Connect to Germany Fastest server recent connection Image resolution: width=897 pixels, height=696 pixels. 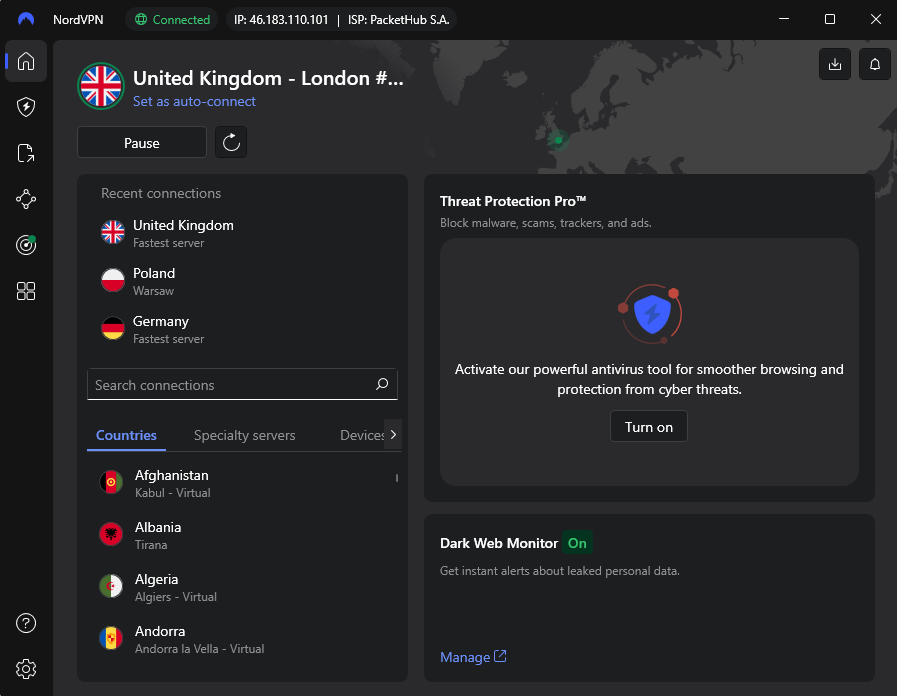[242, 329]
